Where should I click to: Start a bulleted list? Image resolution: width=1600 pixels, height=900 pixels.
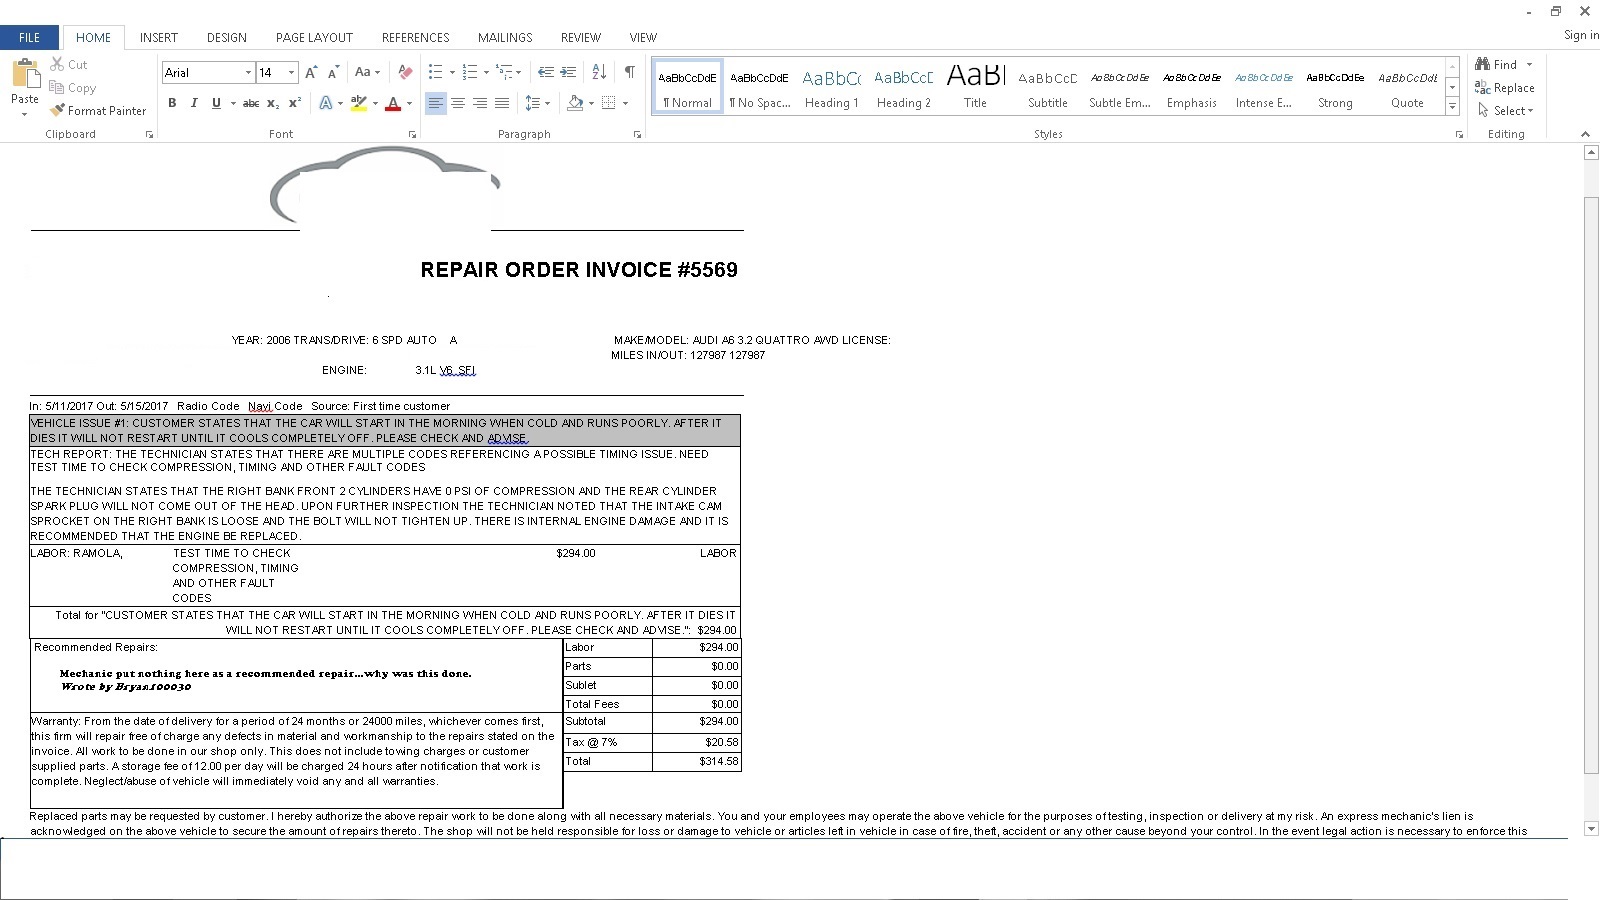click(x=435, y=72)
